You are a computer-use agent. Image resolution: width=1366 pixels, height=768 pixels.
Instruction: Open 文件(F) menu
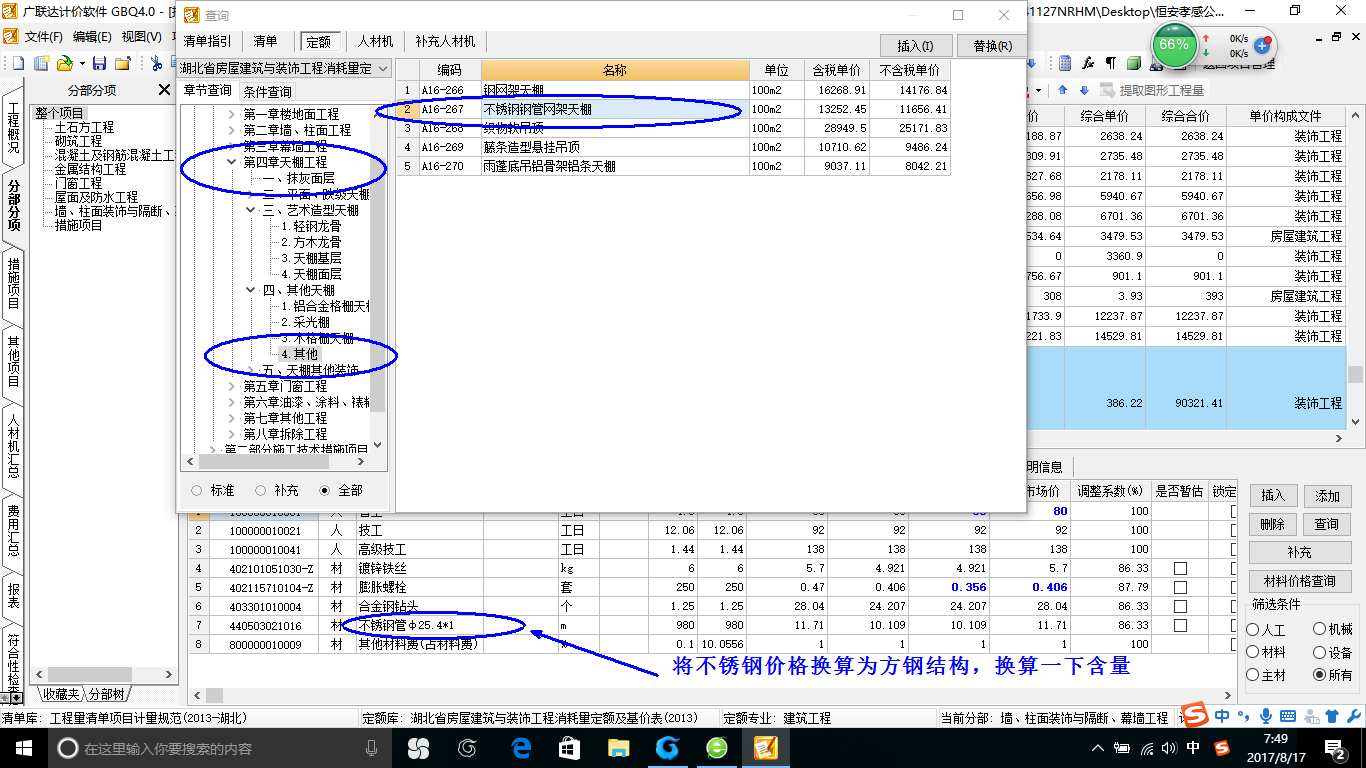43,37
